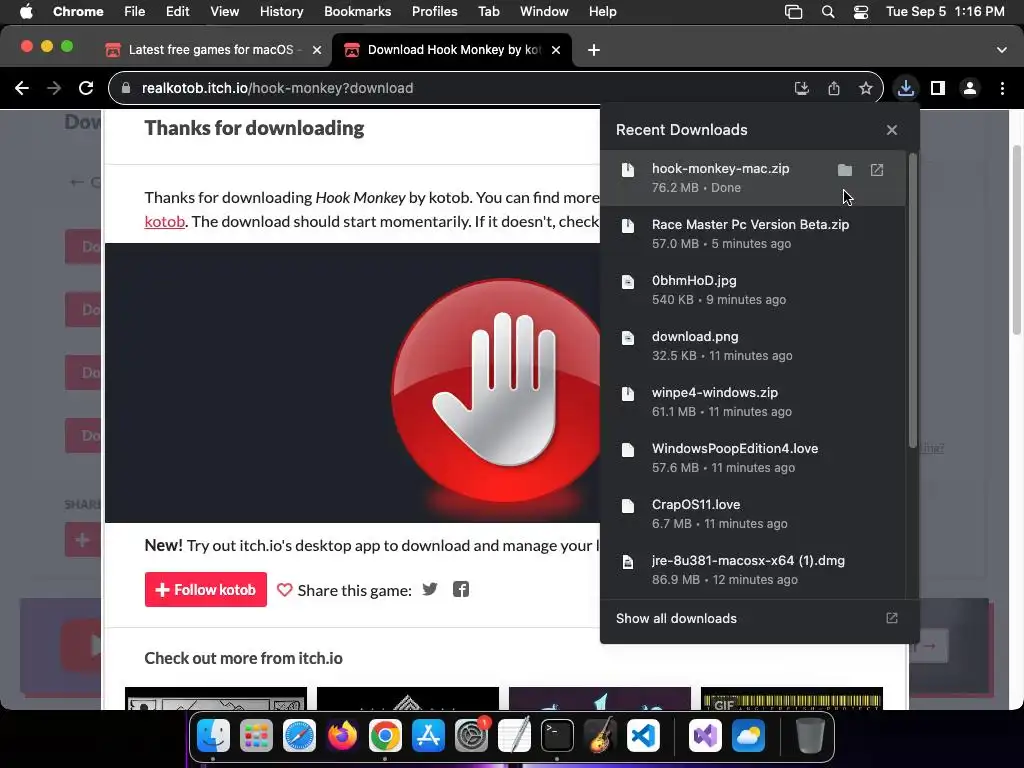Select jre-8u381-macosx-x64 (1).dmg download
Image resolution: width=1024 pixels, height=768 pixels.
(x=752, y=570)
